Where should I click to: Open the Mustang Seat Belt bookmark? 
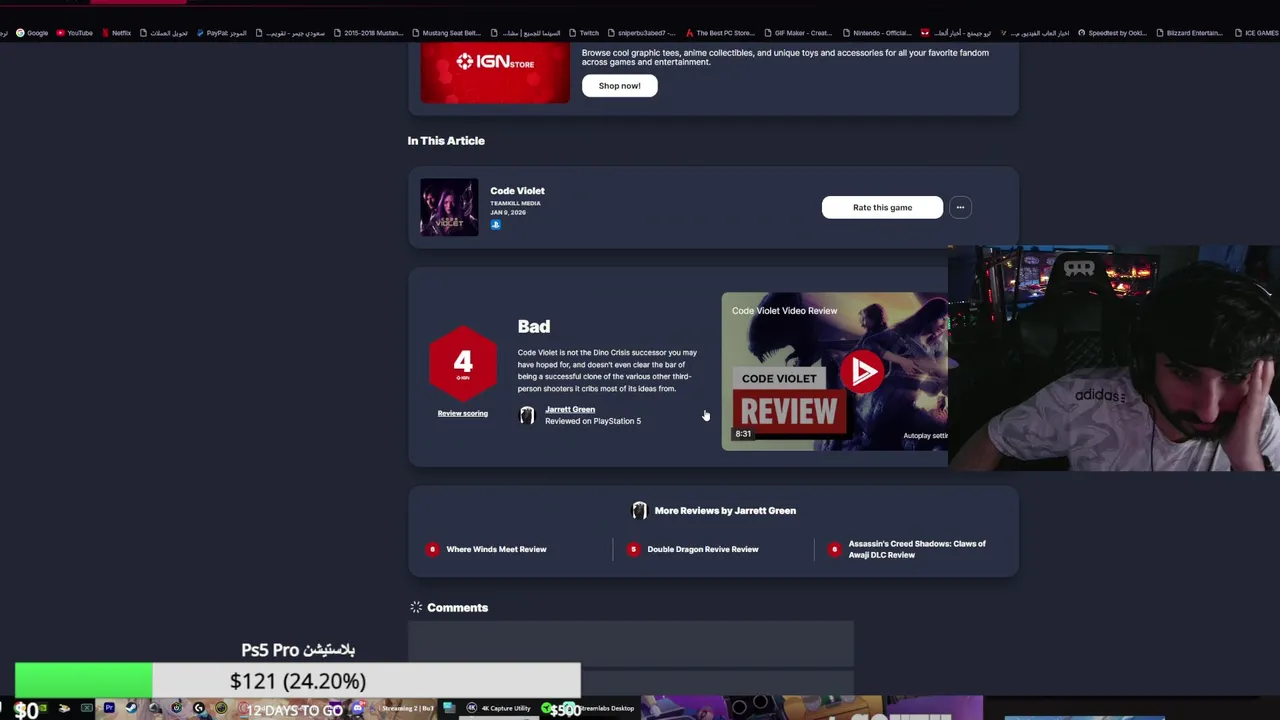coord(446,33)
